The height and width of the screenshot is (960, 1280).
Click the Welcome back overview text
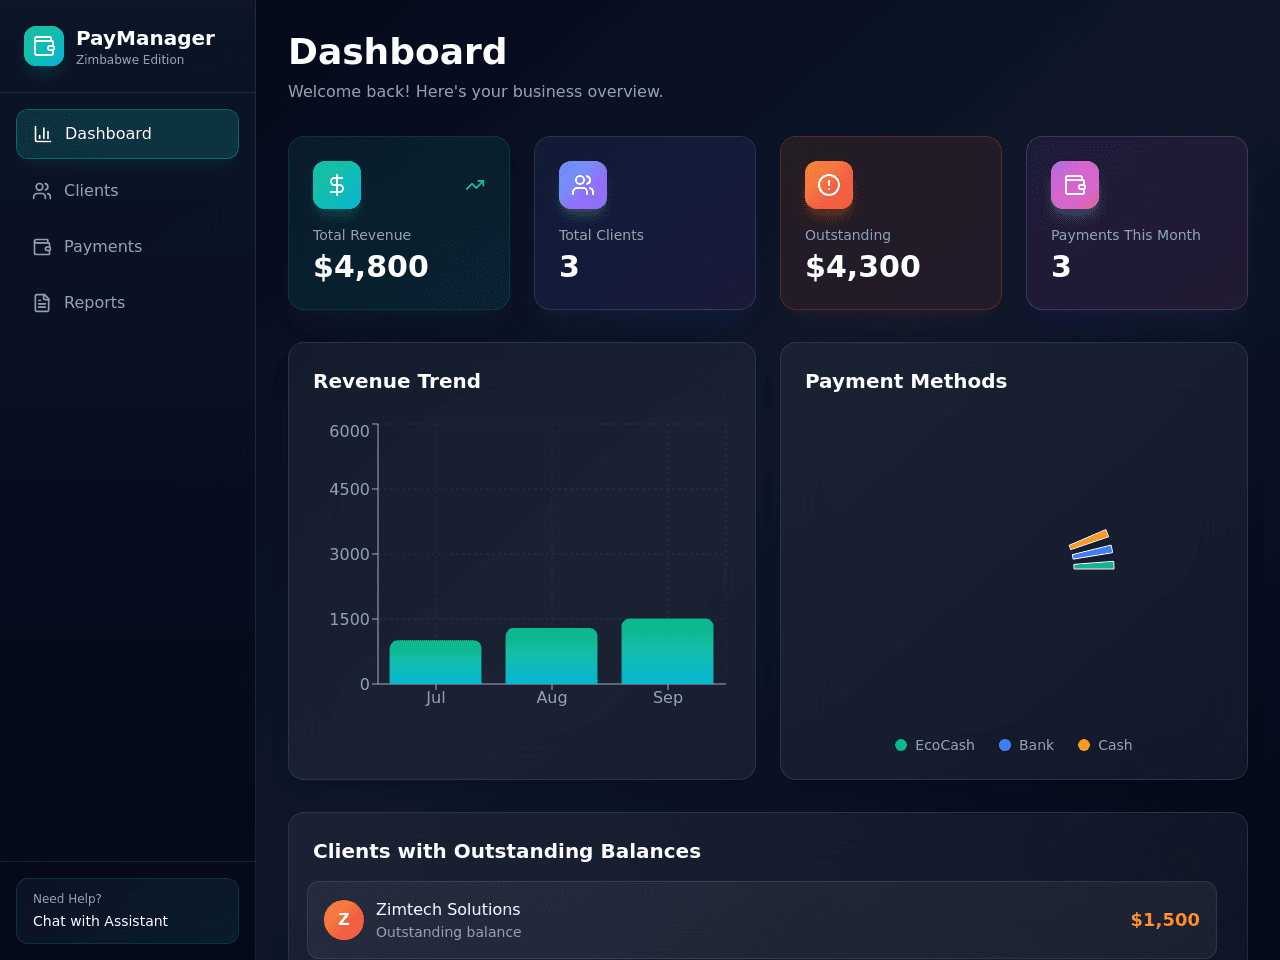(x=476, y=91)
